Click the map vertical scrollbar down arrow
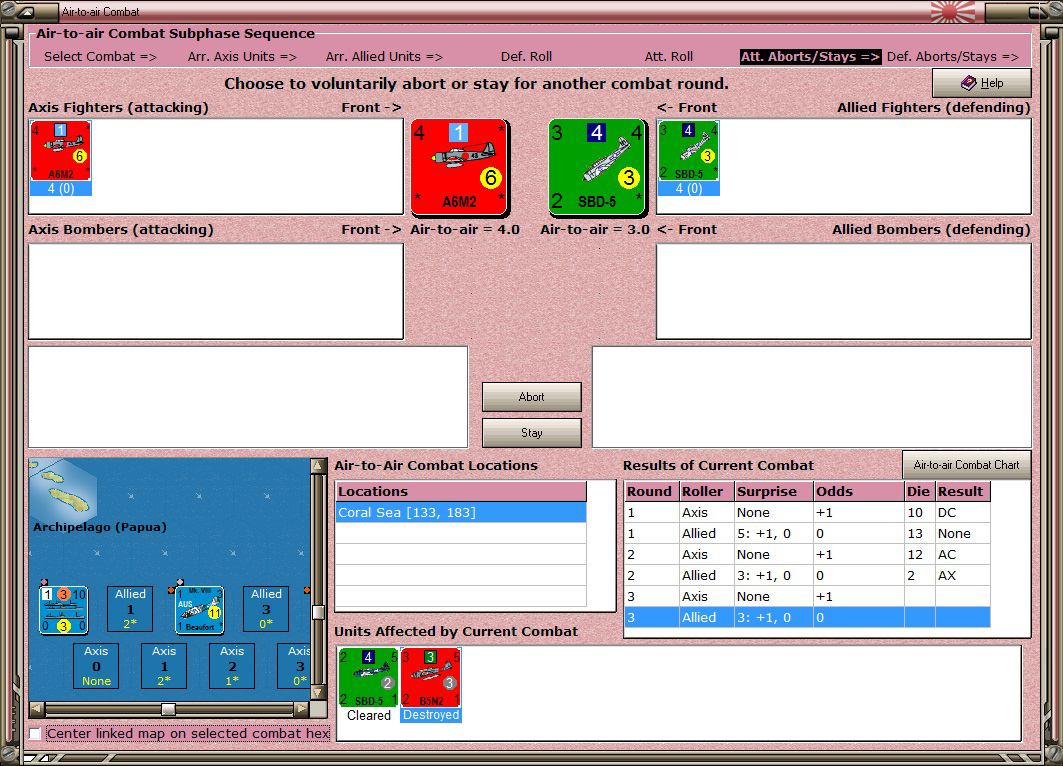1063x766 pixels. (x=317, y=692)
